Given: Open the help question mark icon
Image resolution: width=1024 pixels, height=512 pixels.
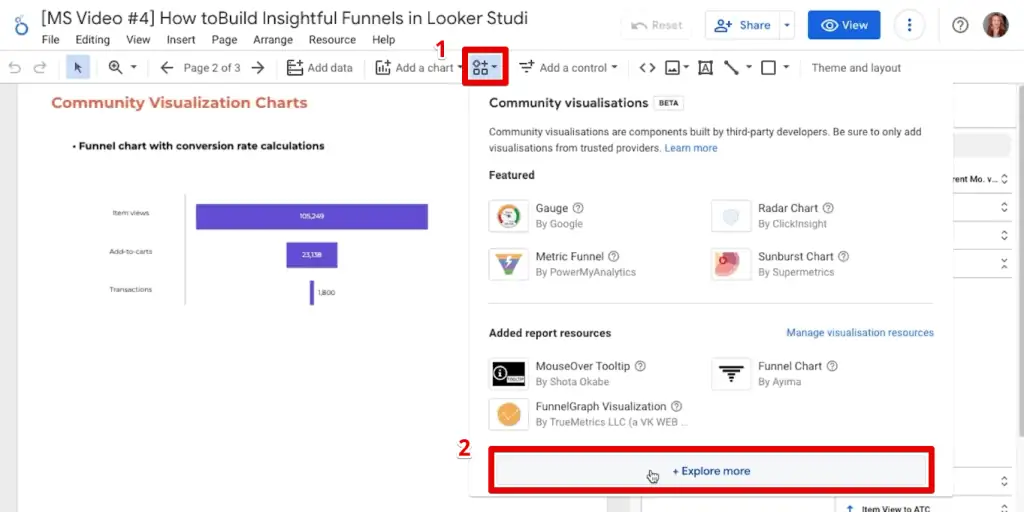Looking at the screenshot, I should pyautogui.click(x=960, y=25).
